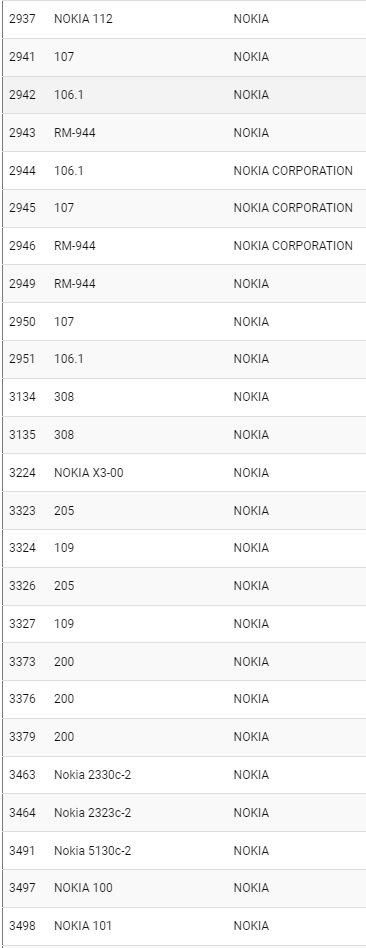Click NOKIA CORPORATION in row 2944
The width and height of the screenshot is (366, 948).
point(293,170)
